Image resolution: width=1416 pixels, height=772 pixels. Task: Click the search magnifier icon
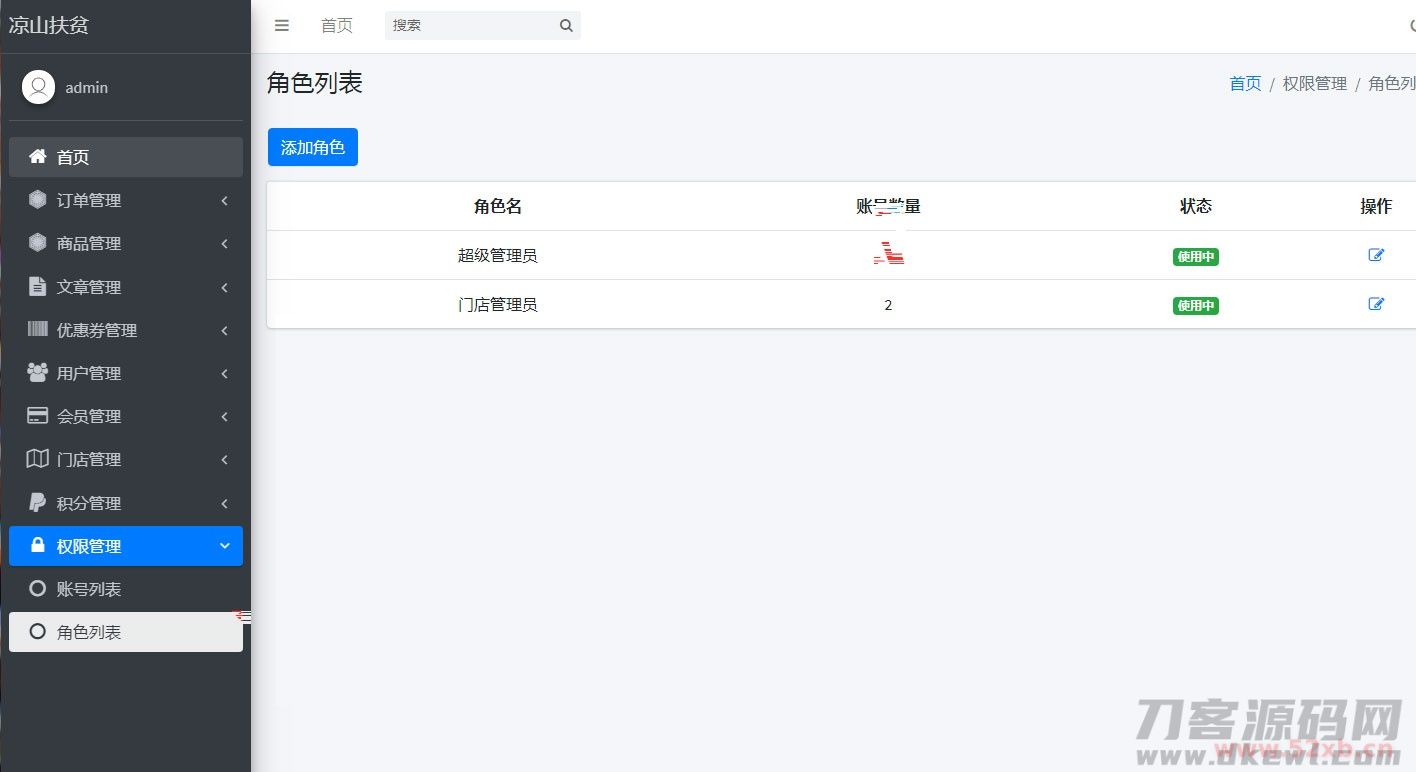pos(566,25)
